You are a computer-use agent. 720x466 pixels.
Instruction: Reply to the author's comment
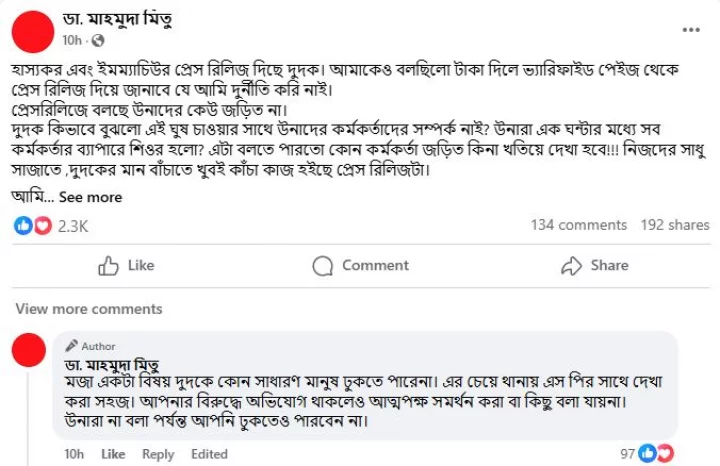click(x=158, y=455)
